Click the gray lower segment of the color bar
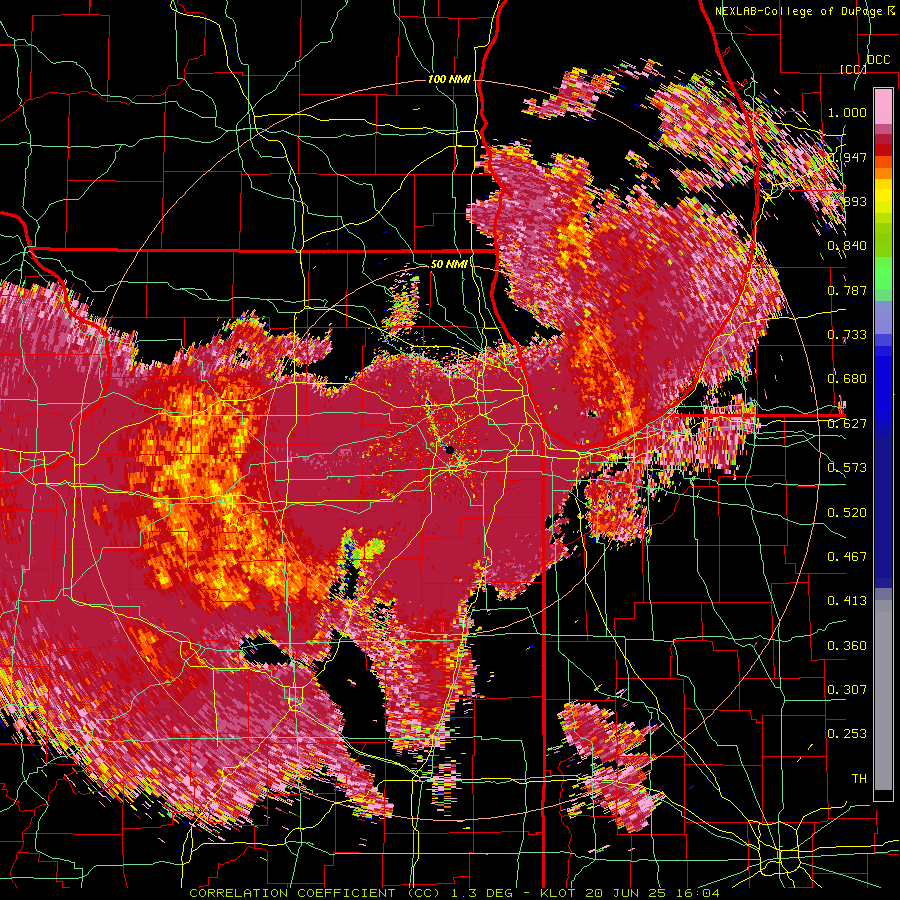This screenshot has width=900, height=900. point(883,695)
